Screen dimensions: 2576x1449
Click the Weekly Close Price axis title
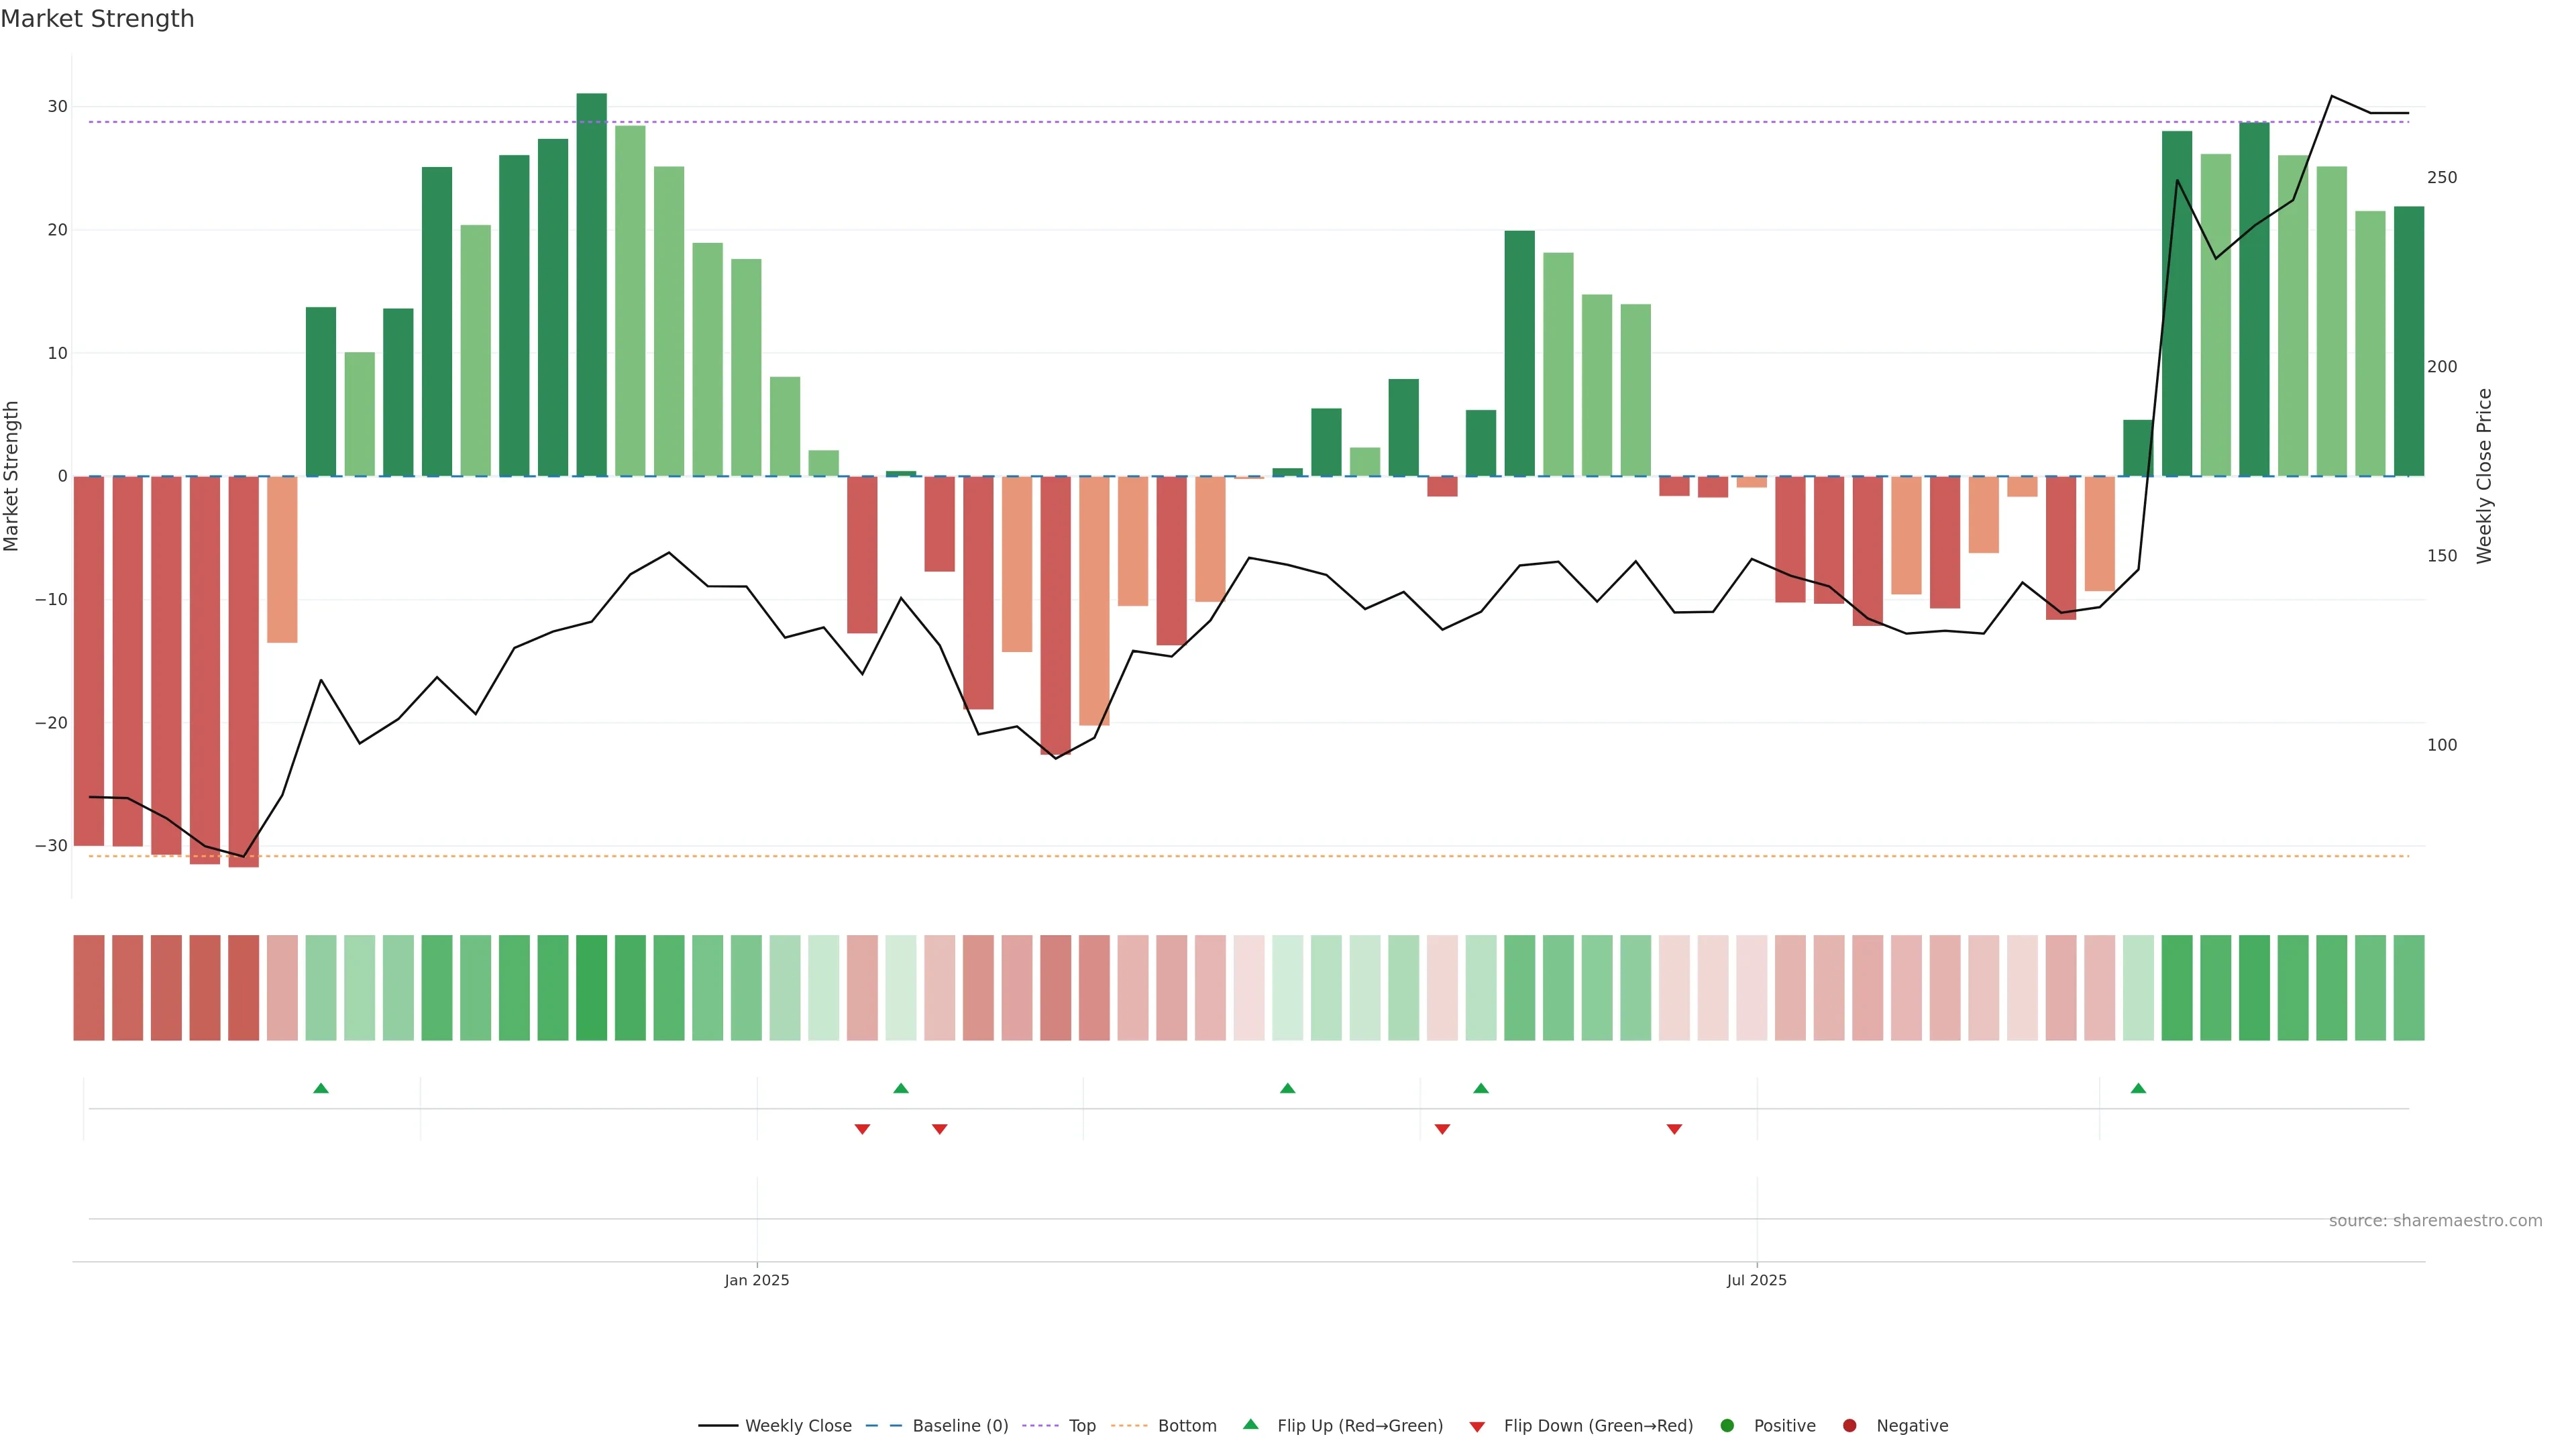pos(2484,476)
